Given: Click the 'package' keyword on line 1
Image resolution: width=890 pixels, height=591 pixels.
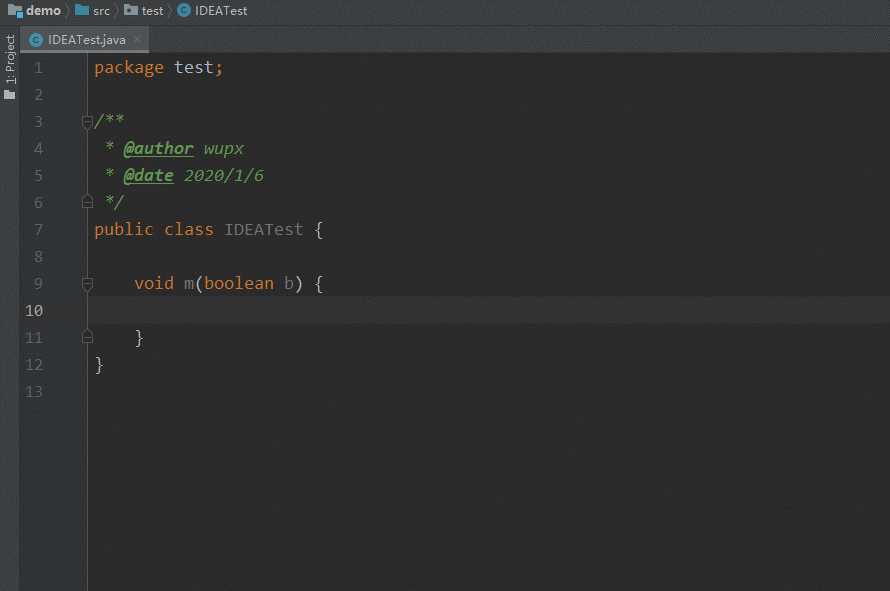Looking at the screenshot, I should (x=129, y=68).
